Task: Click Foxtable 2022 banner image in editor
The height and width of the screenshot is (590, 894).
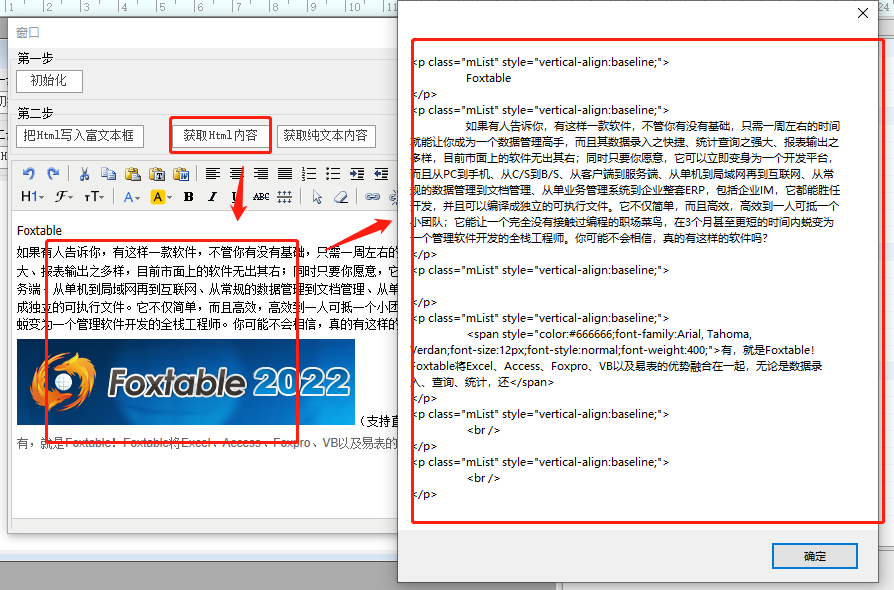Action: 186,382
